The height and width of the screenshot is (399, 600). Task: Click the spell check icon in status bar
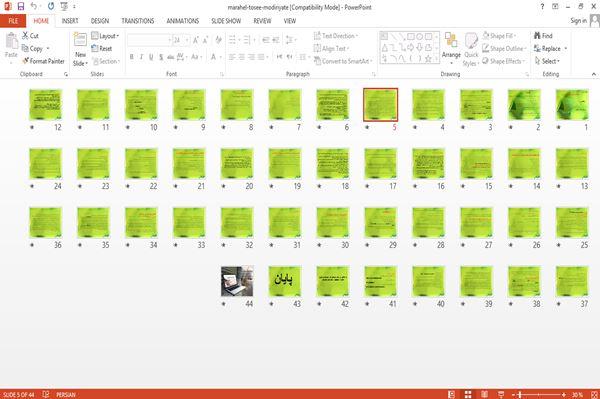46,394
